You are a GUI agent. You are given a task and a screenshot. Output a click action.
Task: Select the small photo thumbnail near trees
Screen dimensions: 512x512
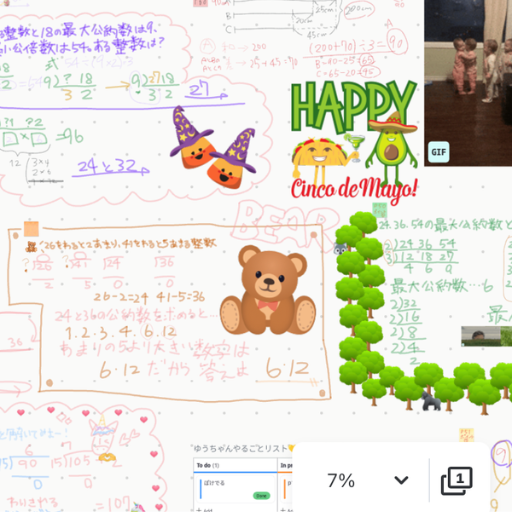point(486,336)
